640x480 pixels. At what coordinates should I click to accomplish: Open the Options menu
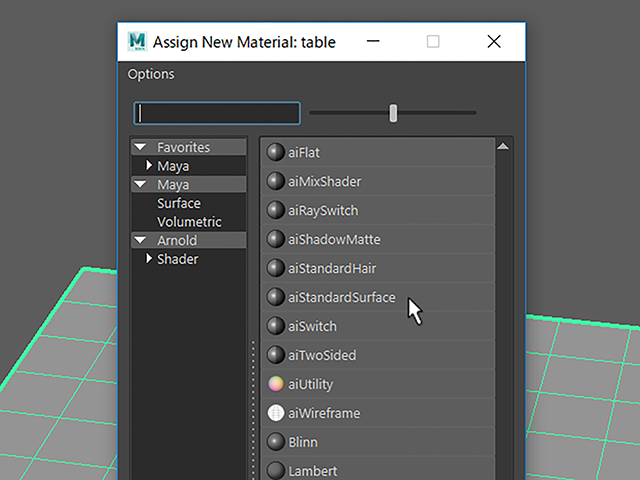pos(151,74)
